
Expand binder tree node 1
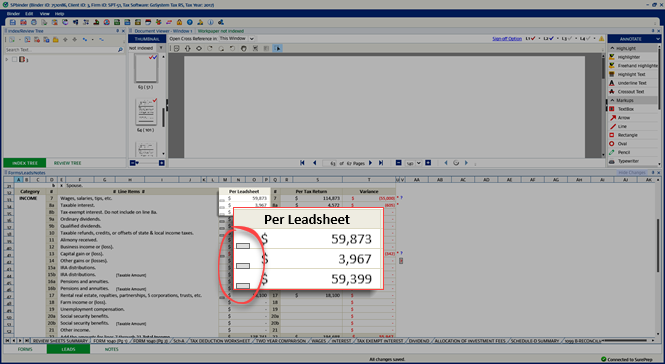click(x=7, y=60)
